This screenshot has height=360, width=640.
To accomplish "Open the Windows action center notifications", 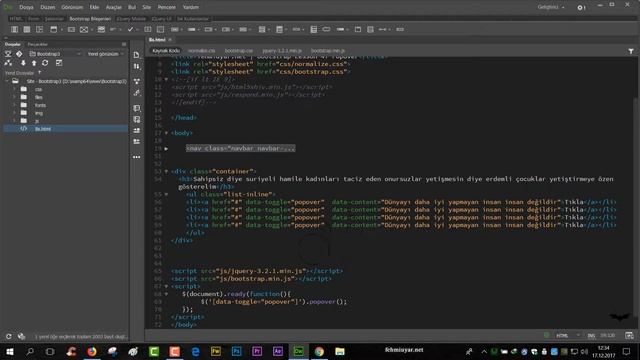I will click(x=627, y=351).
